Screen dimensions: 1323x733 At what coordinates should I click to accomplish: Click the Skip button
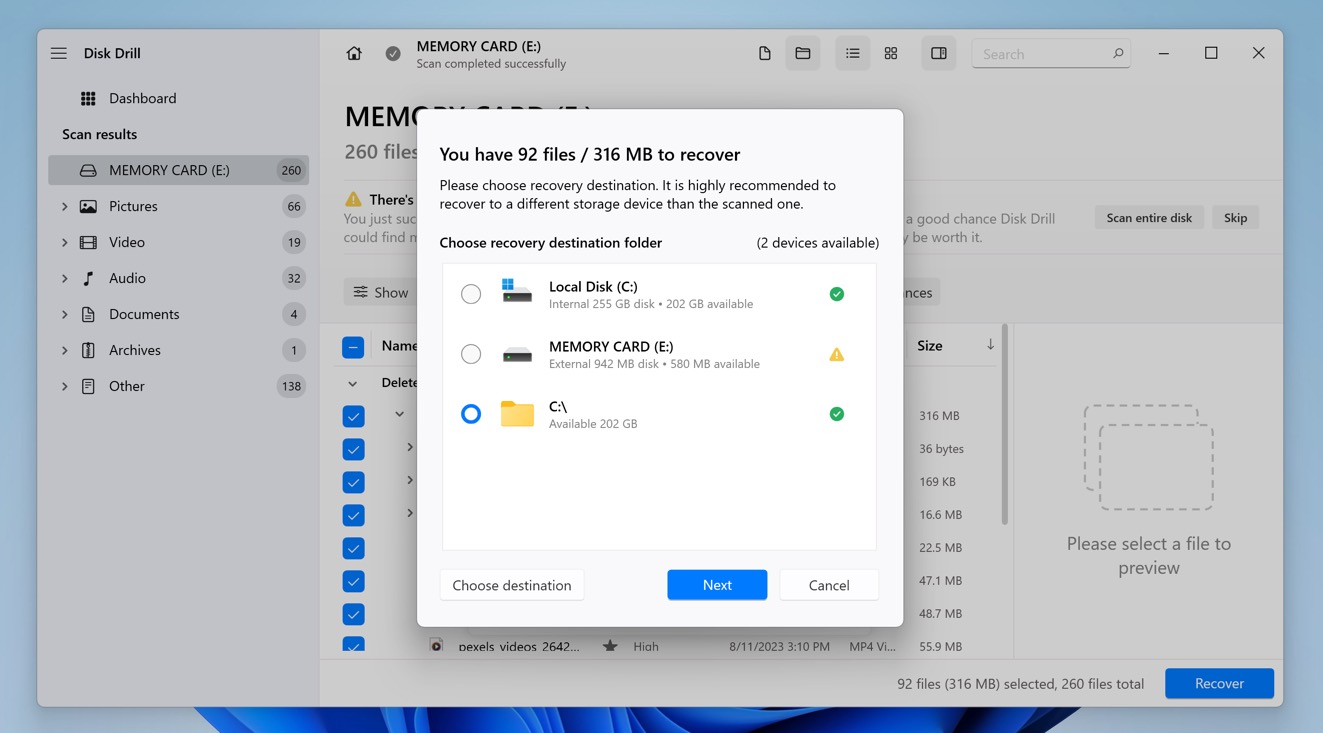pyautogui.click(x=1235, y=218)
